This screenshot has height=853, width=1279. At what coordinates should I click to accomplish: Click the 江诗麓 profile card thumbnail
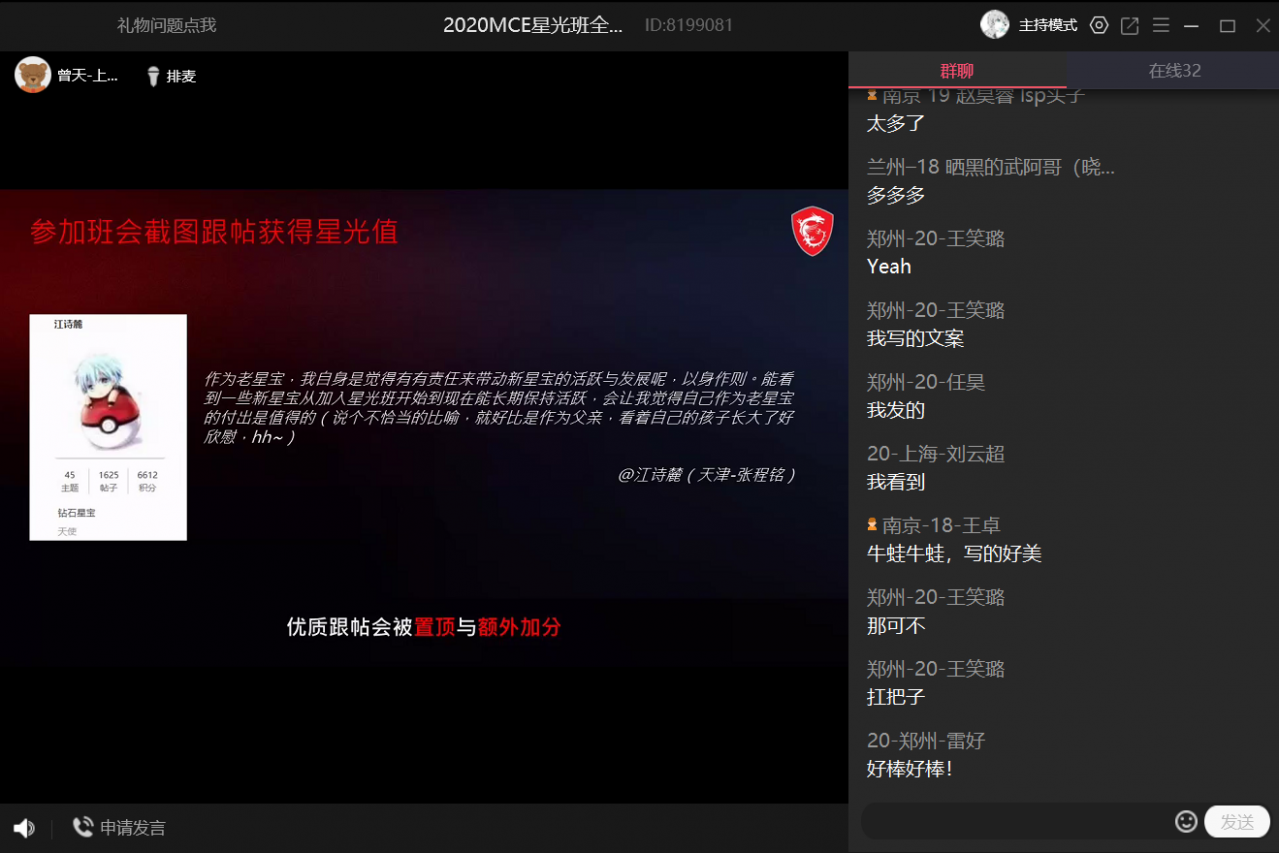point(108,427)
